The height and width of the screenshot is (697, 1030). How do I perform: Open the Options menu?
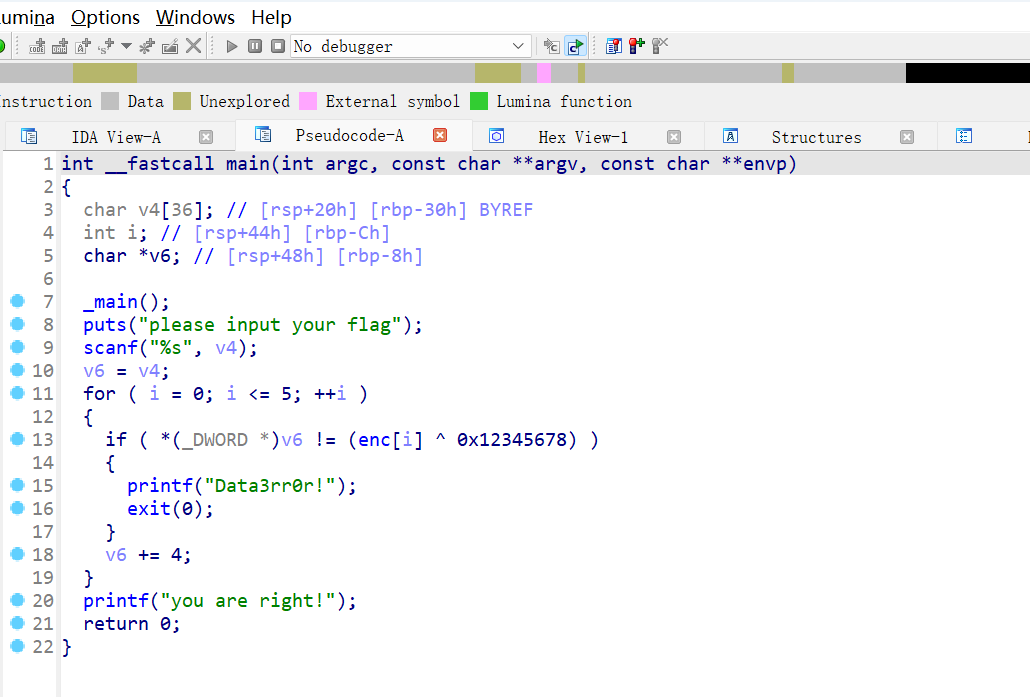(105, 17)
